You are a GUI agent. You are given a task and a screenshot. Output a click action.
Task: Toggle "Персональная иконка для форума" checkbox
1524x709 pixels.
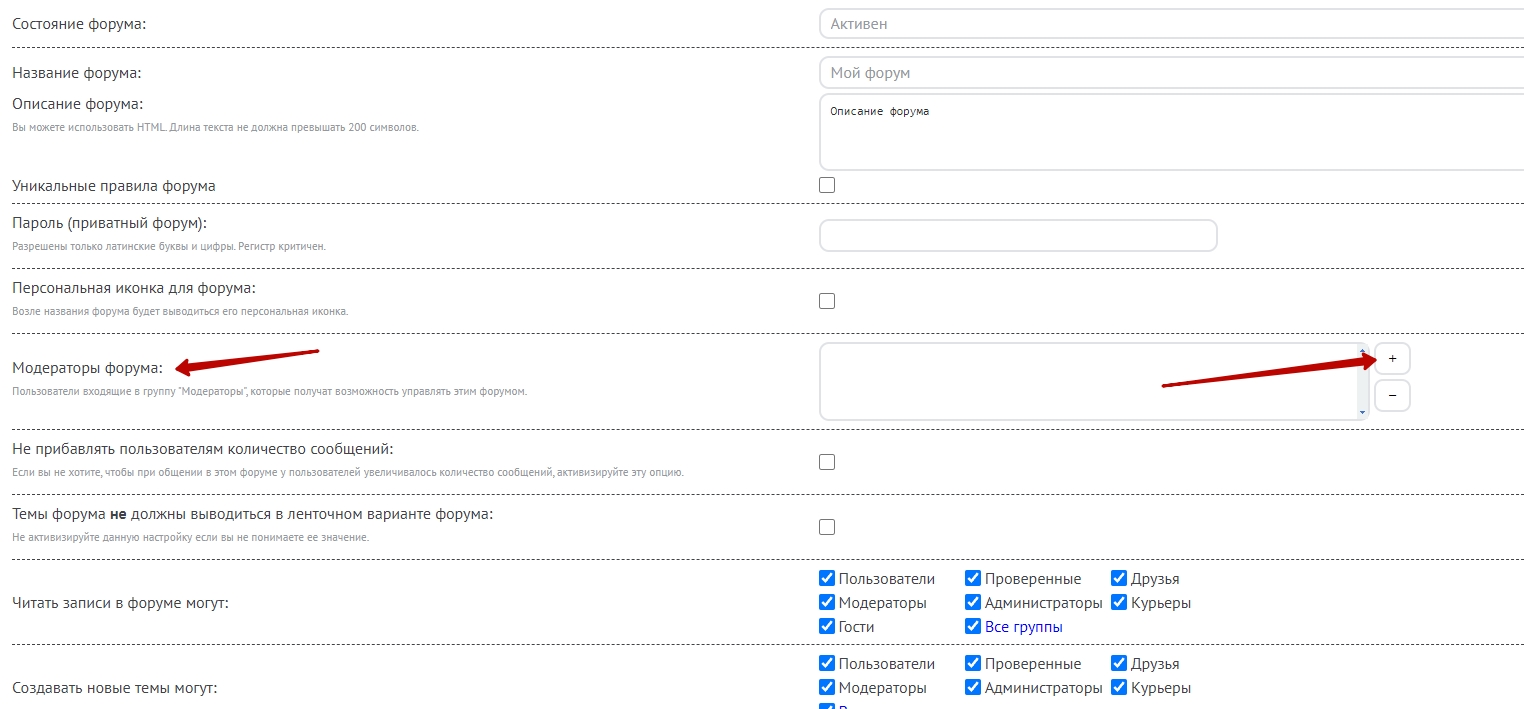click(827, 301)
